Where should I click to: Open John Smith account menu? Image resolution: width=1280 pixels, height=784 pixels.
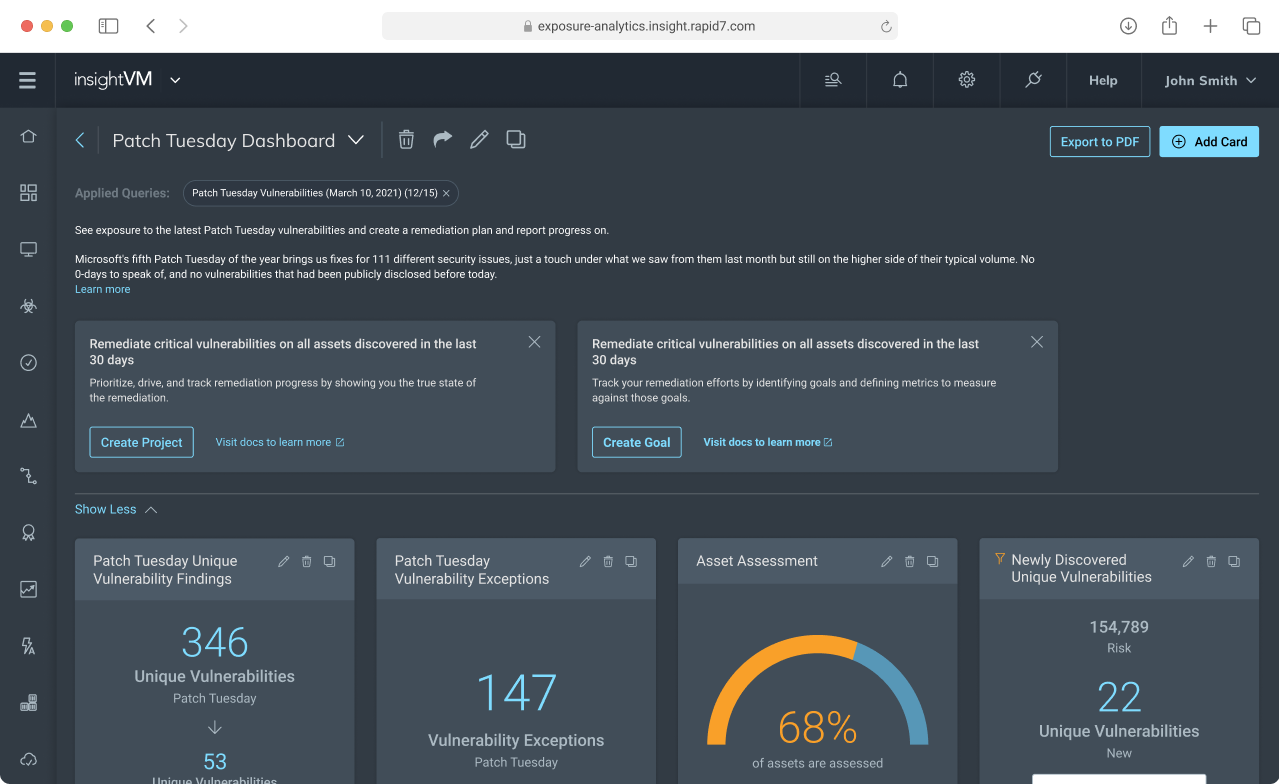[1210, 81]
